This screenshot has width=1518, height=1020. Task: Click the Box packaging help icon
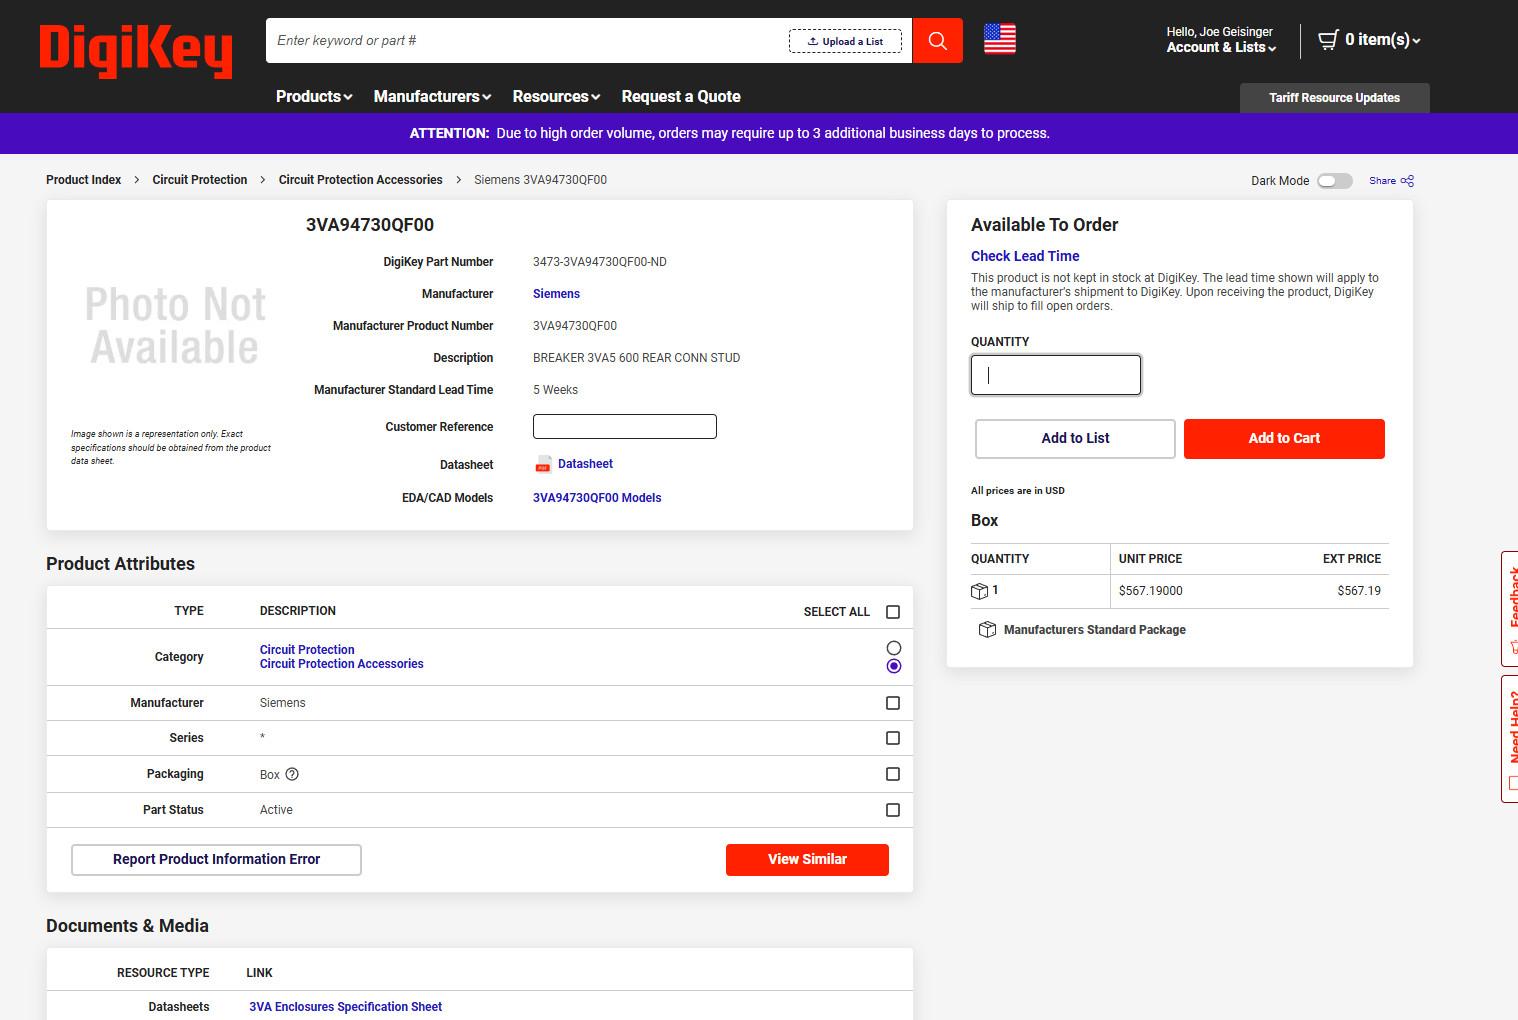pos(292,774)
